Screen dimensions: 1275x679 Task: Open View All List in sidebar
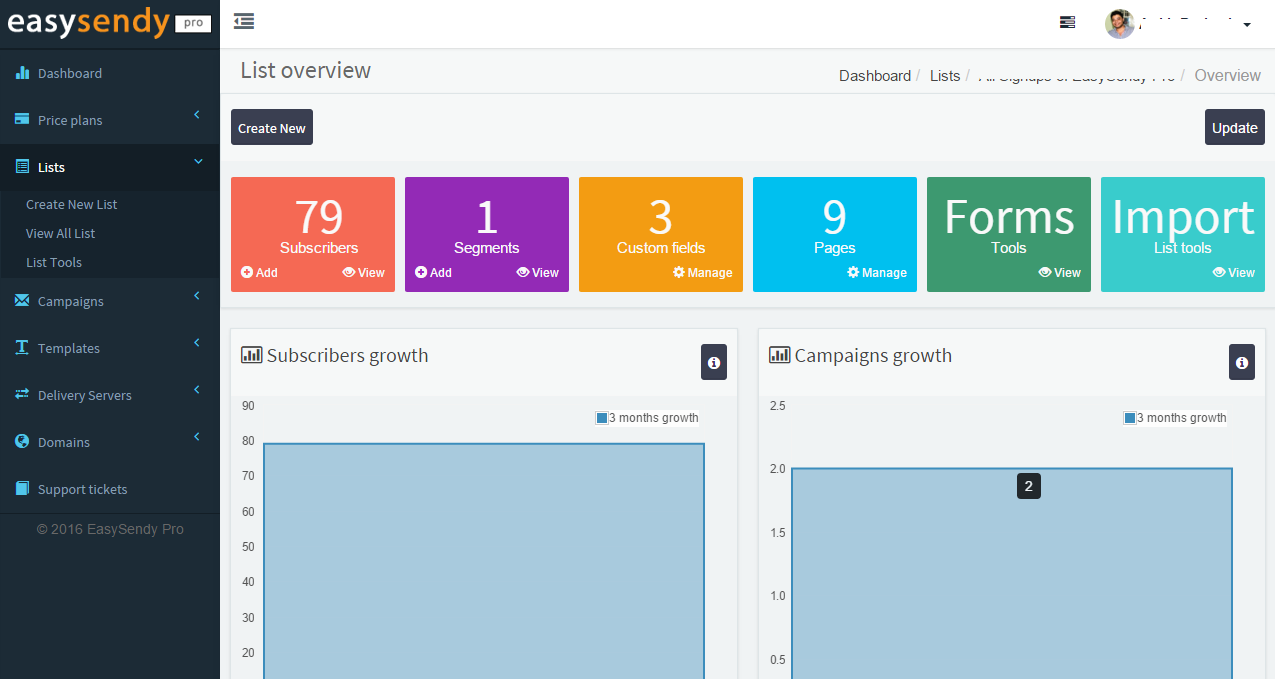(x=61, y=233)
